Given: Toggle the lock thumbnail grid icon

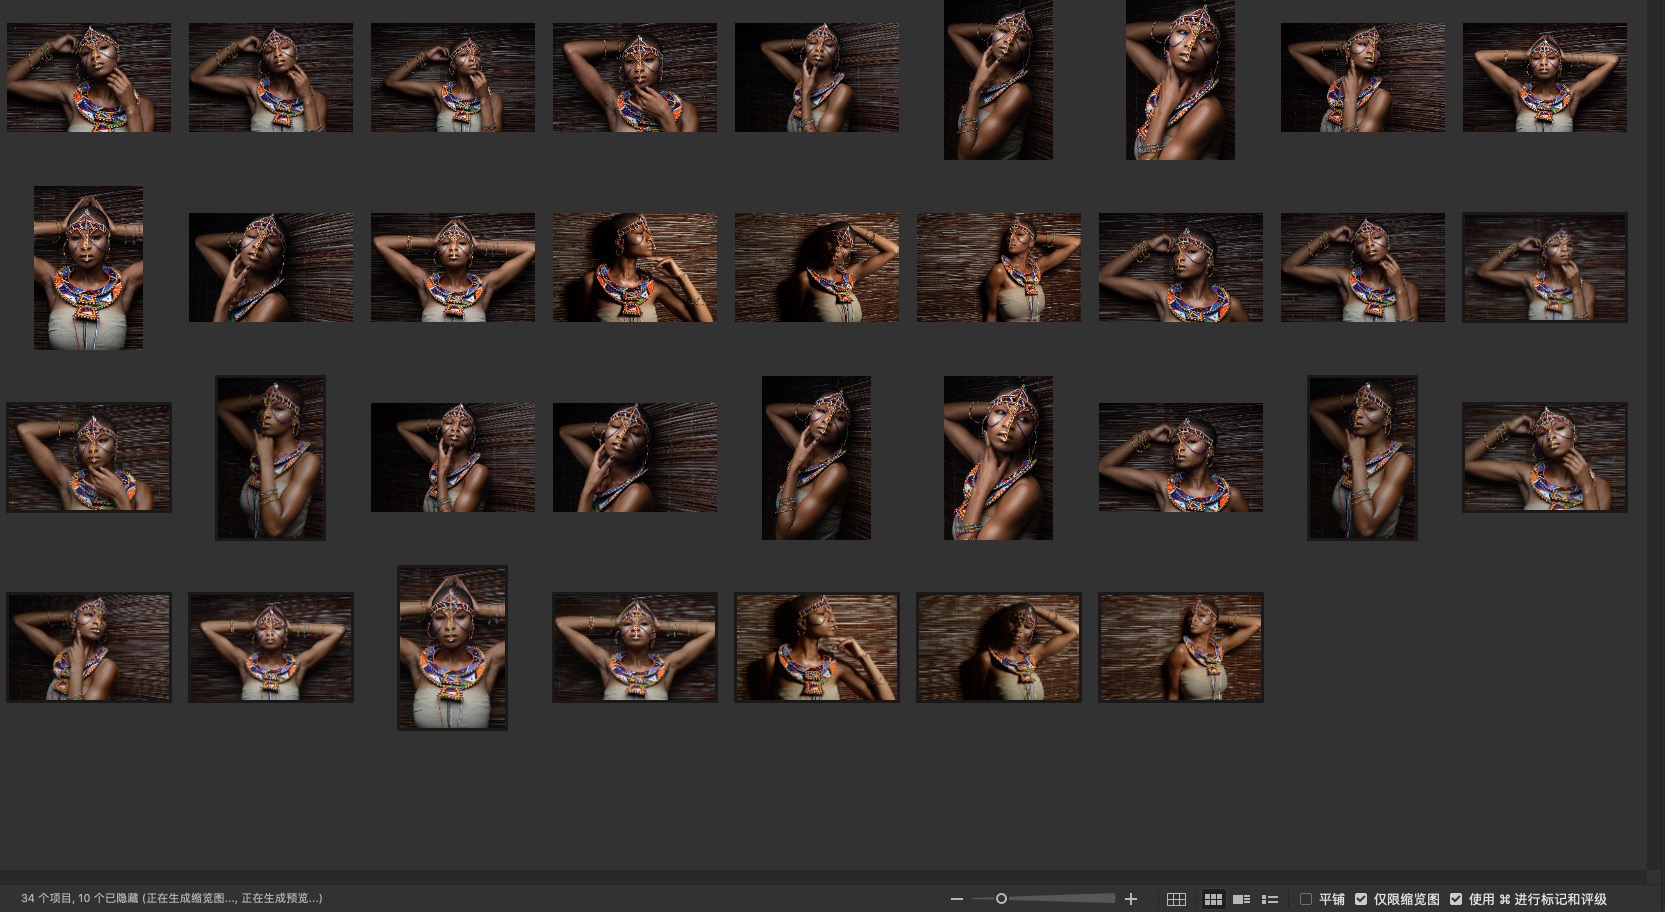Looking at the screenshot, I should [x=1176, y=899].
